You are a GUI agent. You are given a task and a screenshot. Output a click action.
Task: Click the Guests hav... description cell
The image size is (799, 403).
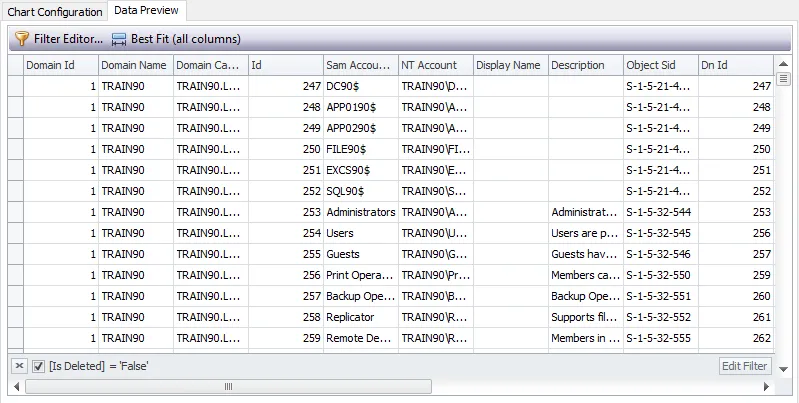[585, 254]
